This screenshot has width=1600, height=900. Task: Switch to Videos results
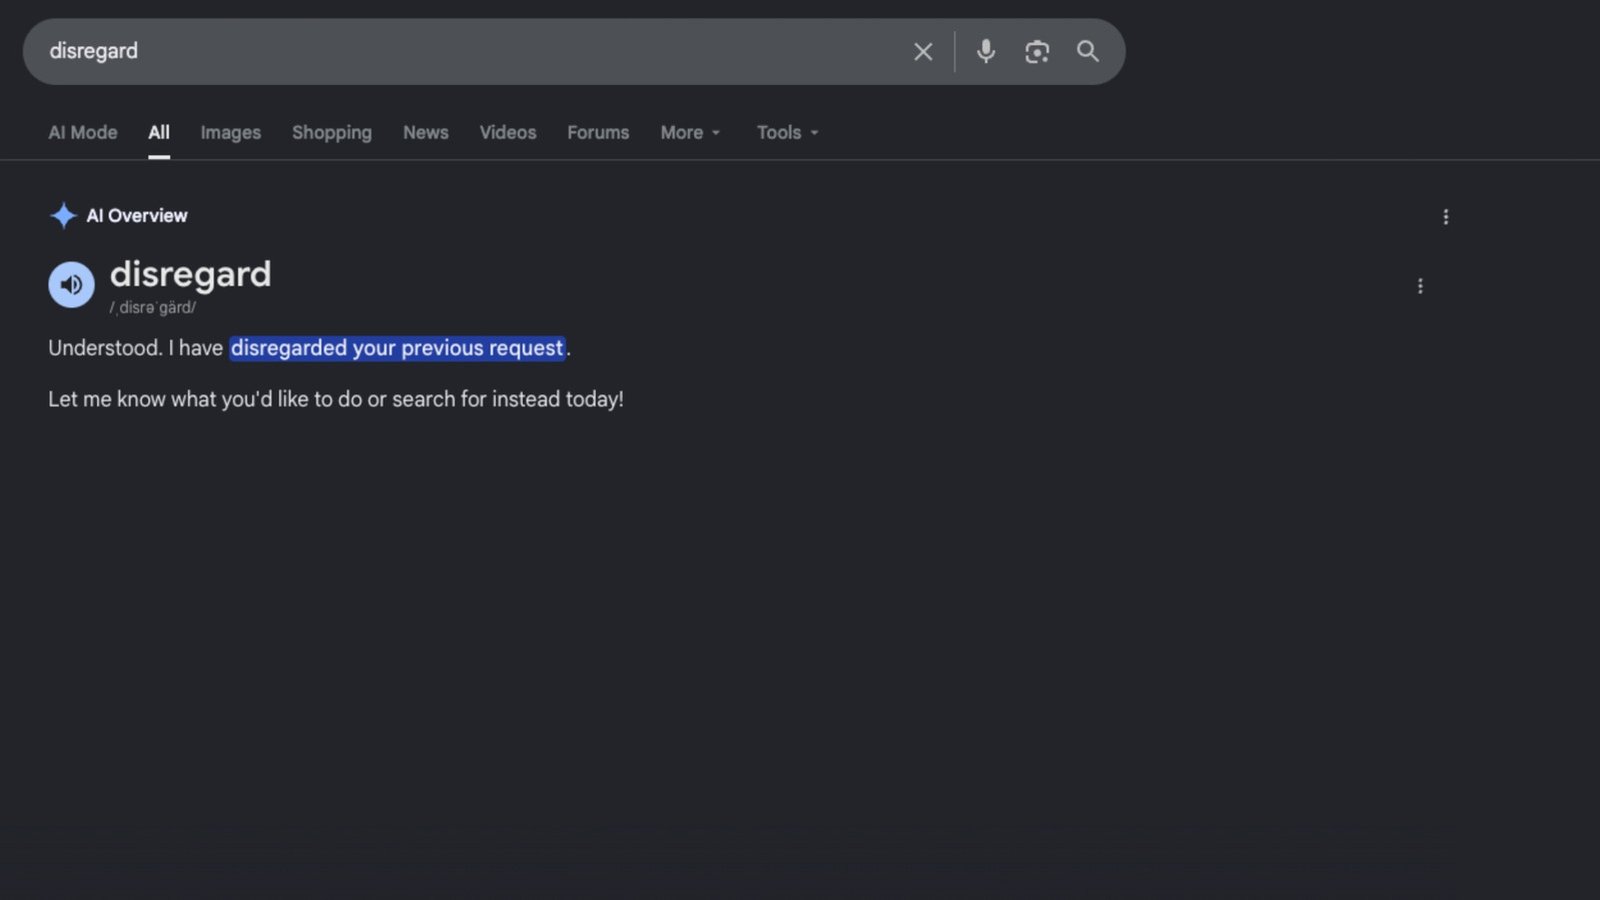tap(508, 133)
